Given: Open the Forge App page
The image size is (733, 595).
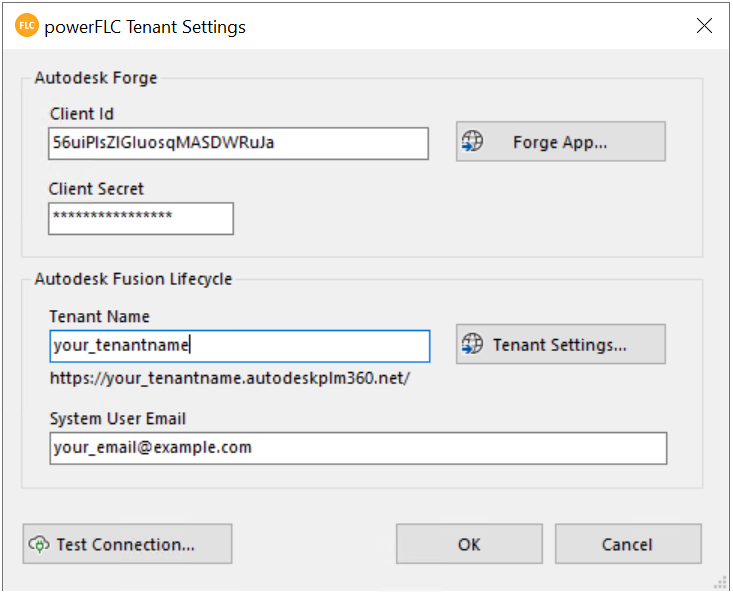Looking at the screenshot, I should click(x=560, y=143).
